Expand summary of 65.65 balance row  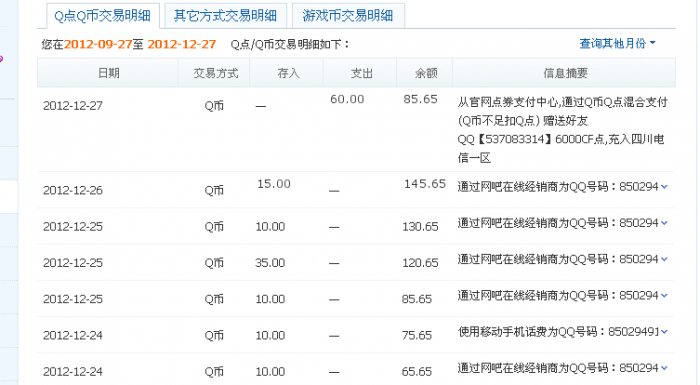pyautogui.click(x=664, y=368)
